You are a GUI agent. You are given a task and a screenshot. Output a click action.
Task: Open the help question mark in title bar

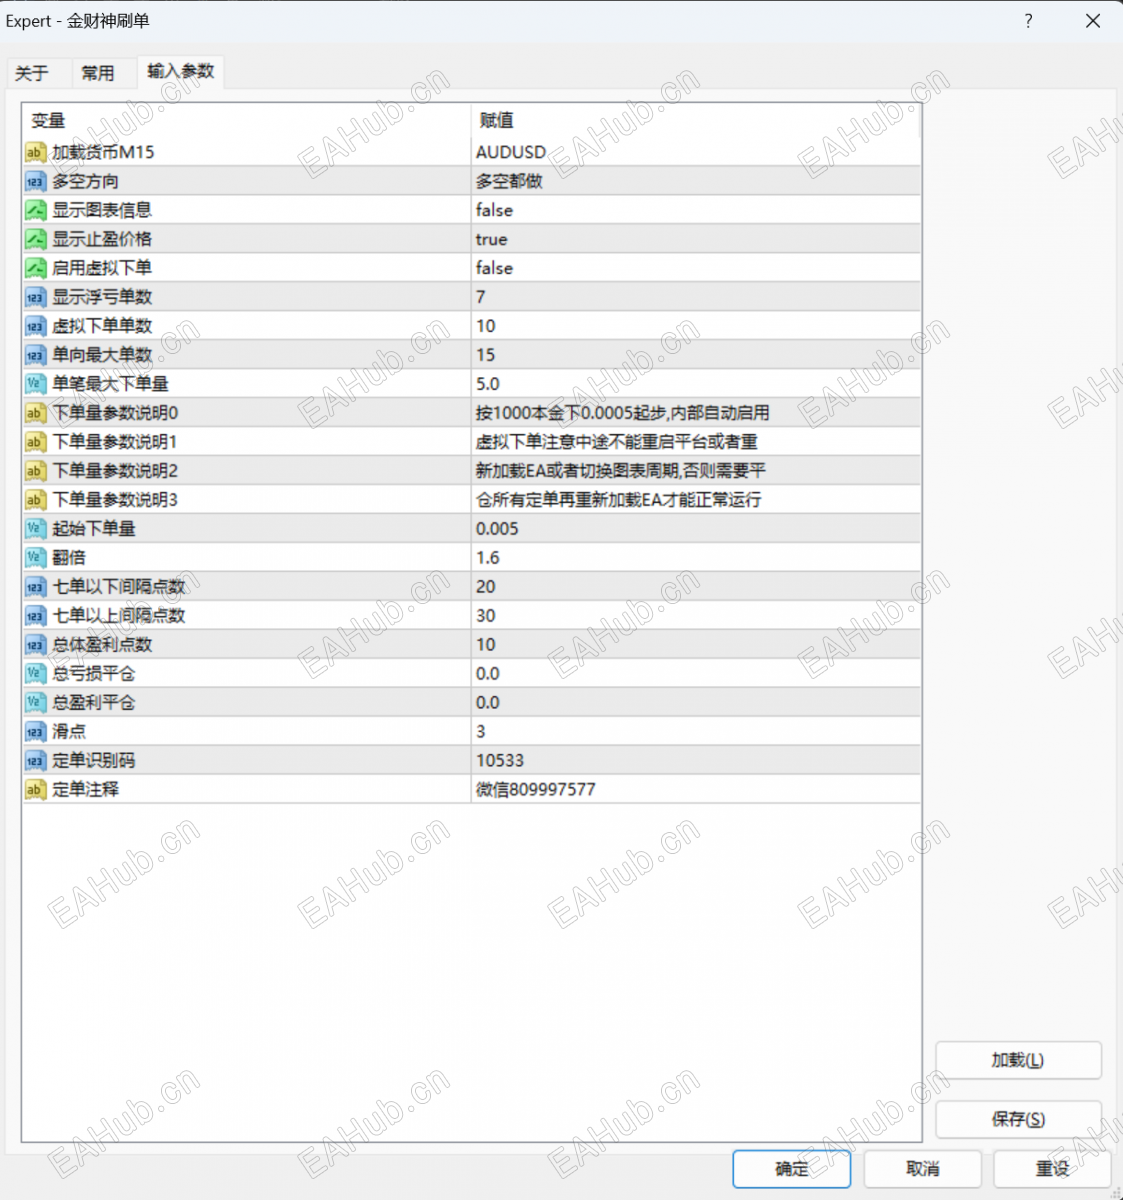(x=1028, y=21)
